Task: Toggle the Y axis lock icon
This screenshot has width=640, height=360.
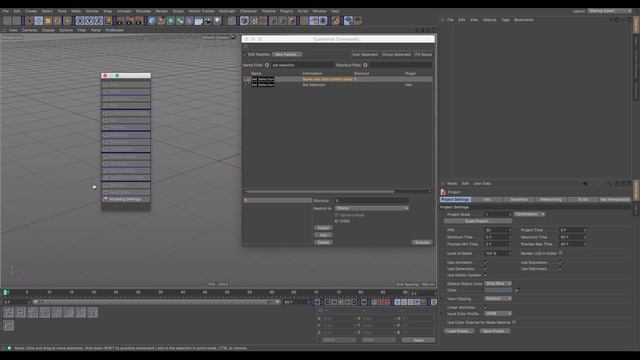Action: pos(89,21)
